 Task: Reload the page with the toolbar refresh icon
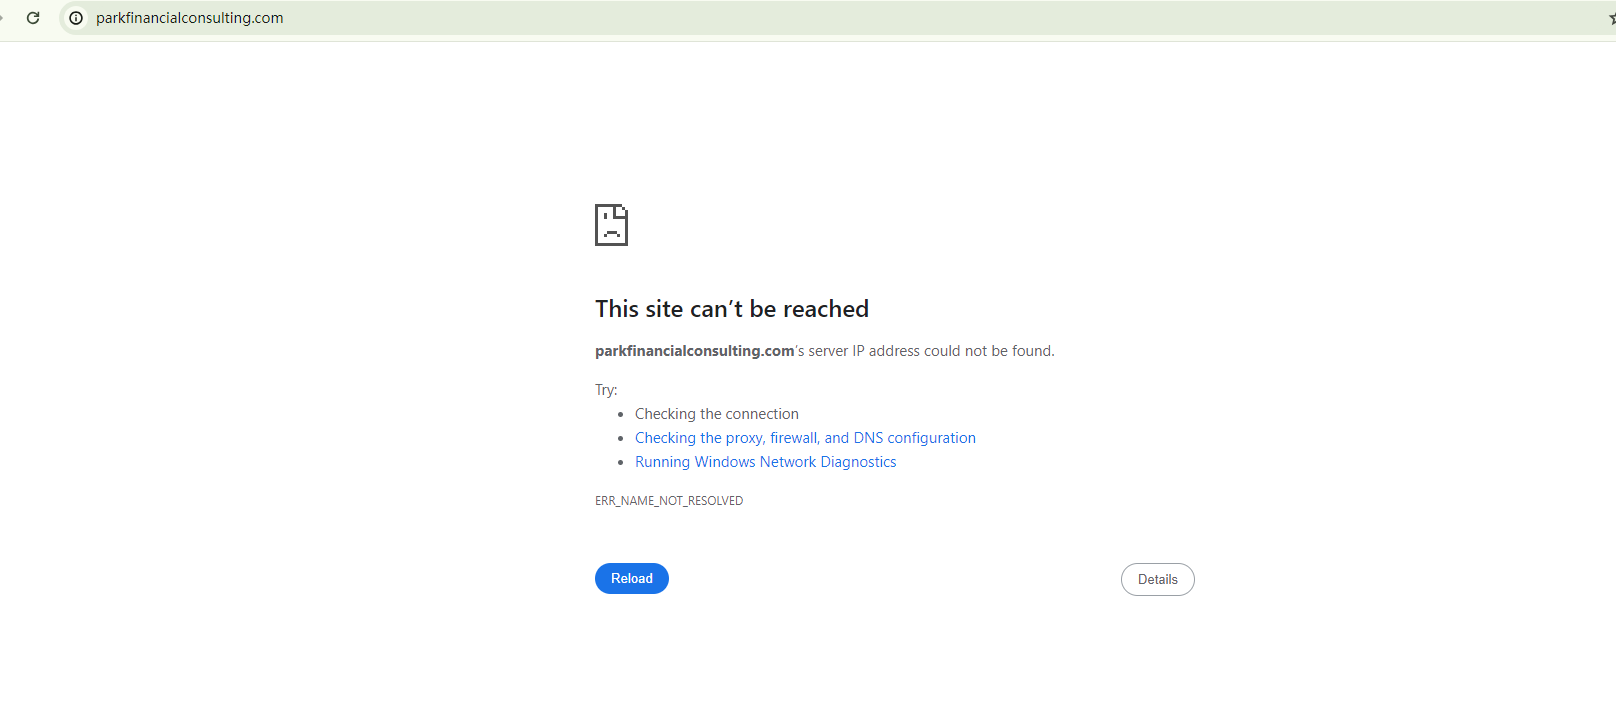[x=33, y=18]
